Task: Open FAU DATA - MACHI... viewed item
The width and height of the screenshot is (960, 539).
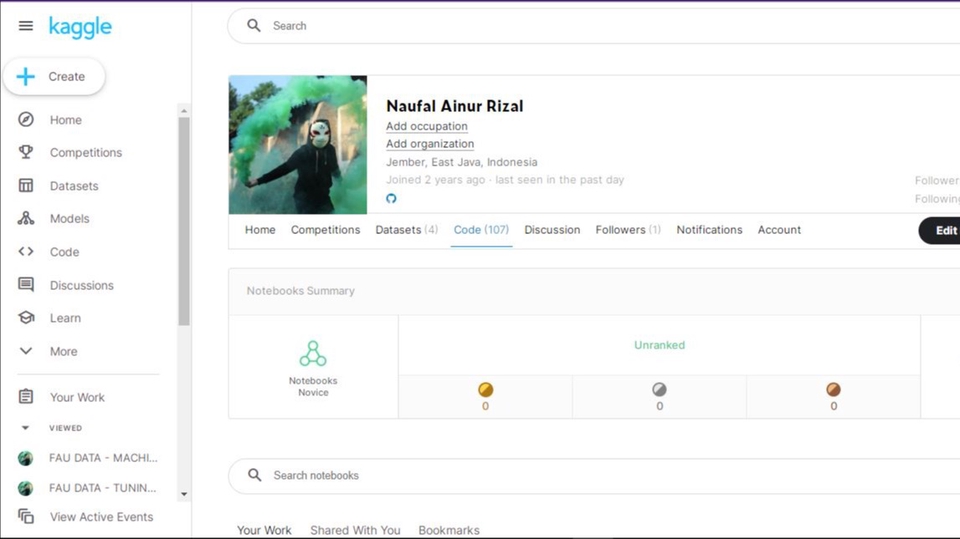Action: pyautogui.click(x=103, y=458)
